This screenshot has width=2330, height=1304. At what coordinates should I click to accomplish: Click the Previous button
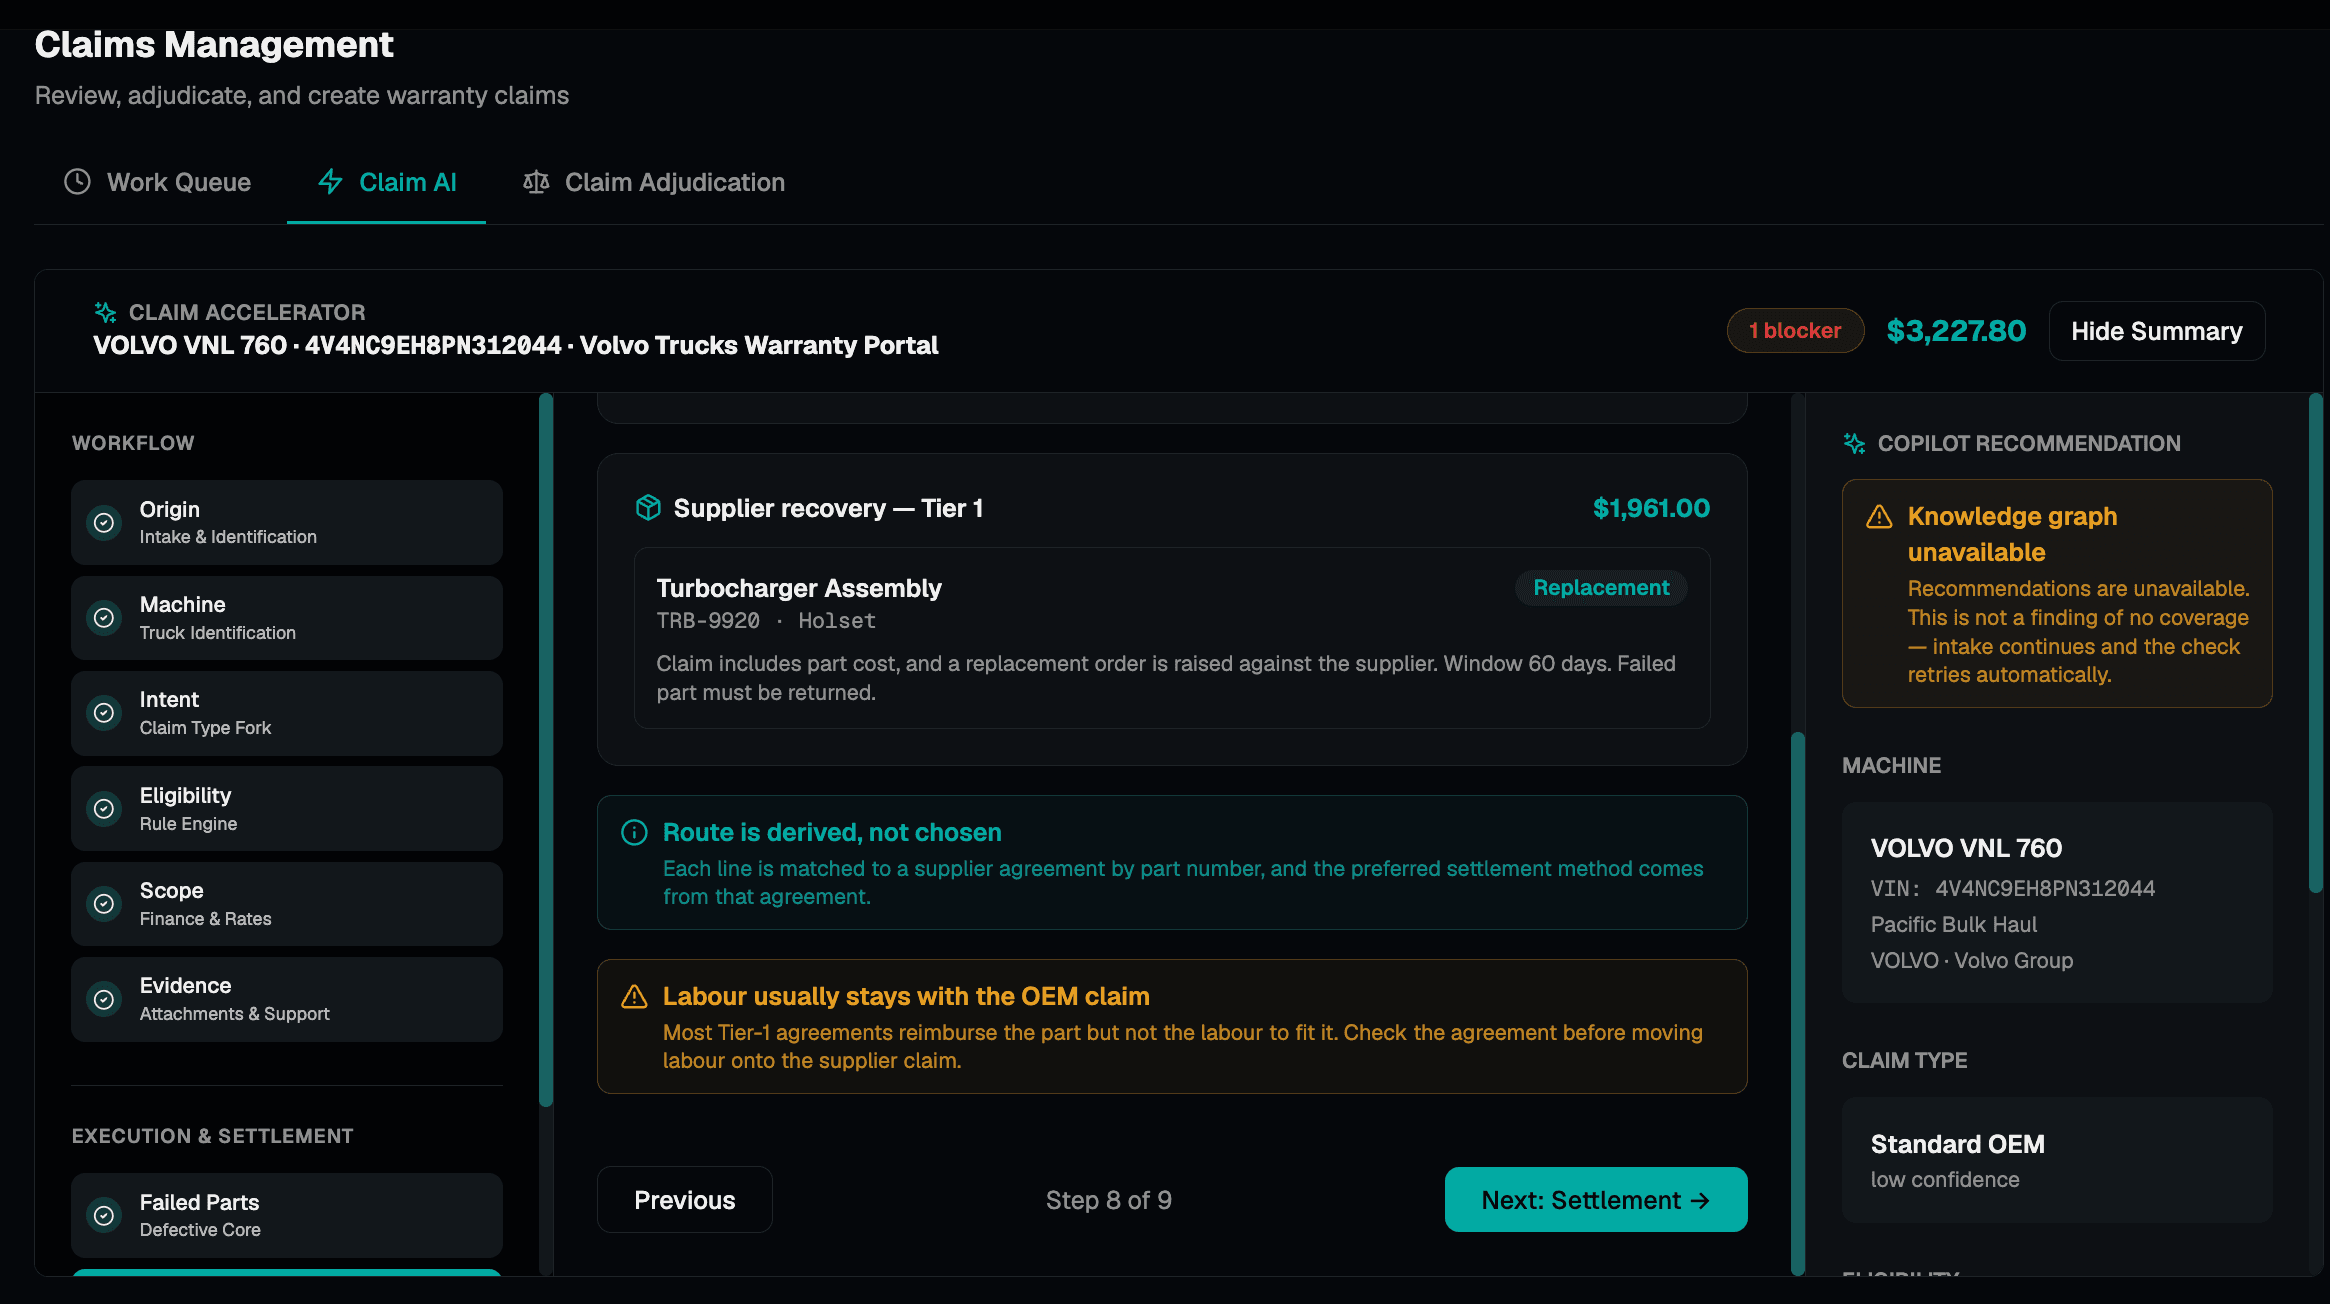point(684,1200)
